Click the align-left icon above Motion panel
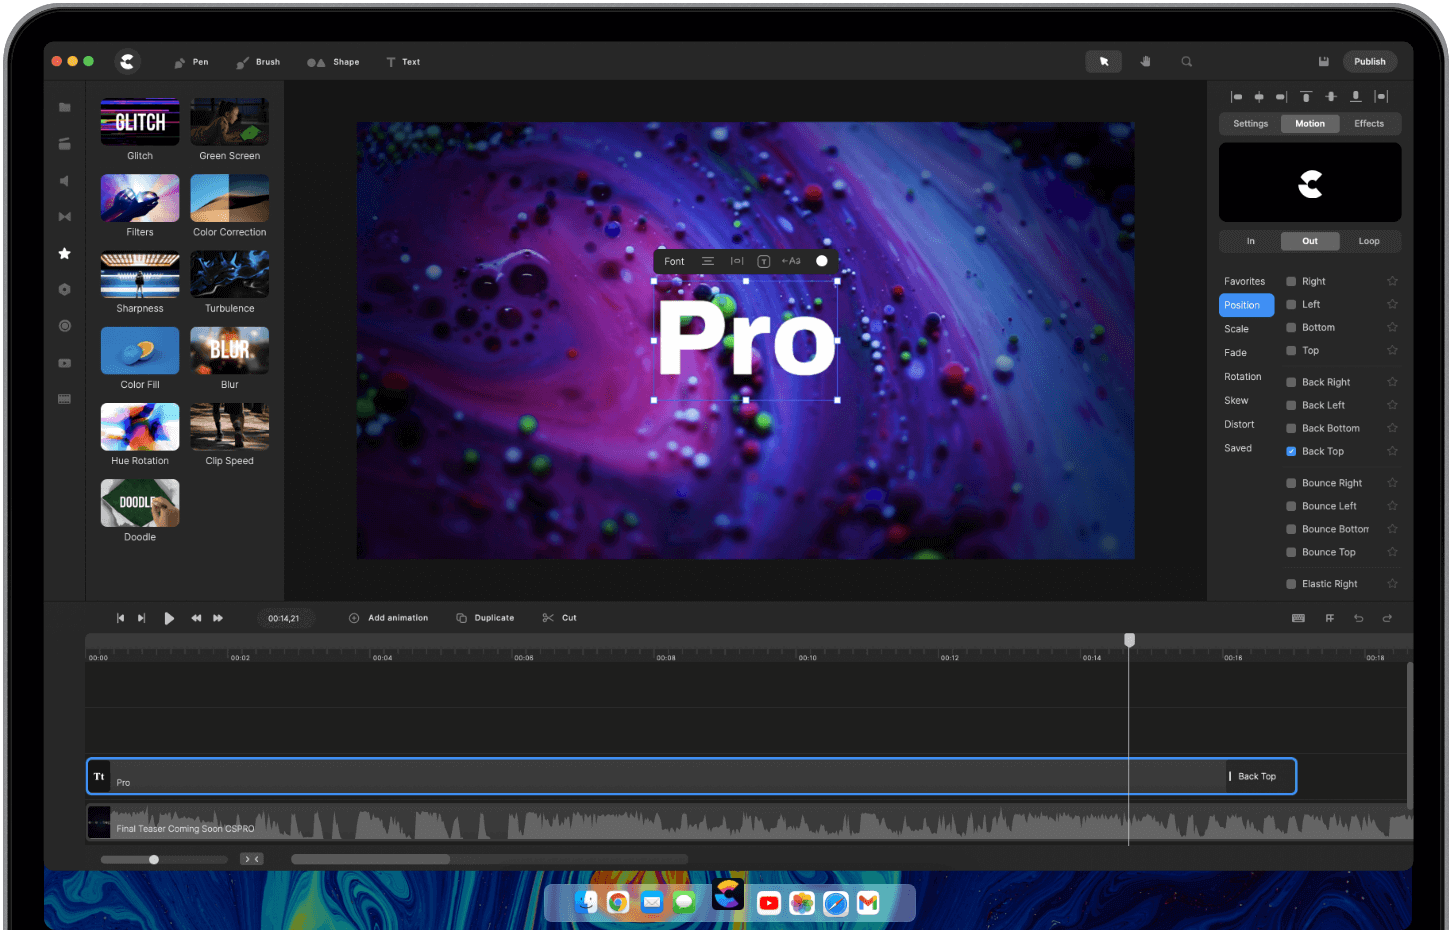The width and height of the screenshot is (1450, 930). tap(1237, 96)
